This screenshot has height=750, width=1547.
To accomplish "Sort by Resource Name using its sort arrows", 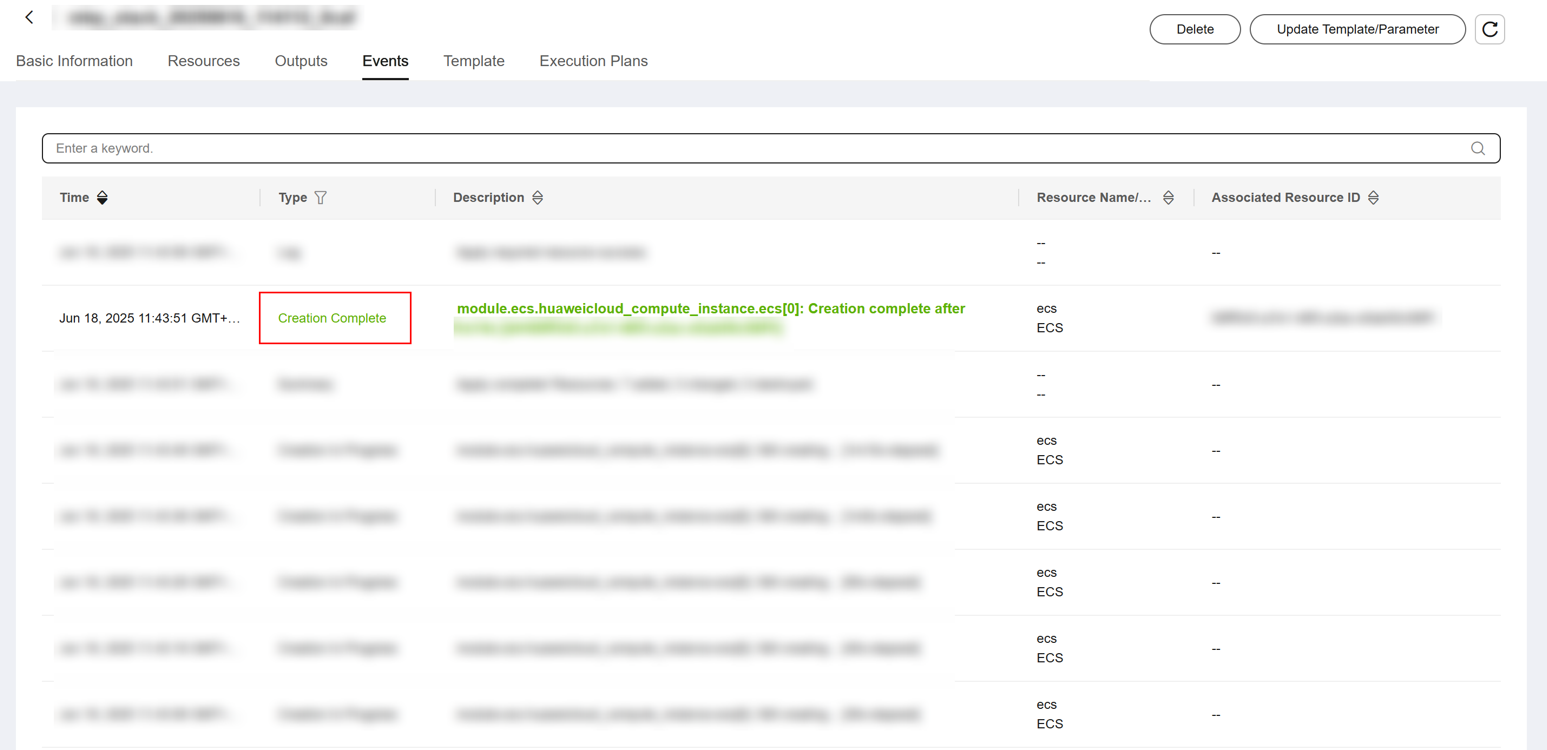I will tap(1168, 198).
